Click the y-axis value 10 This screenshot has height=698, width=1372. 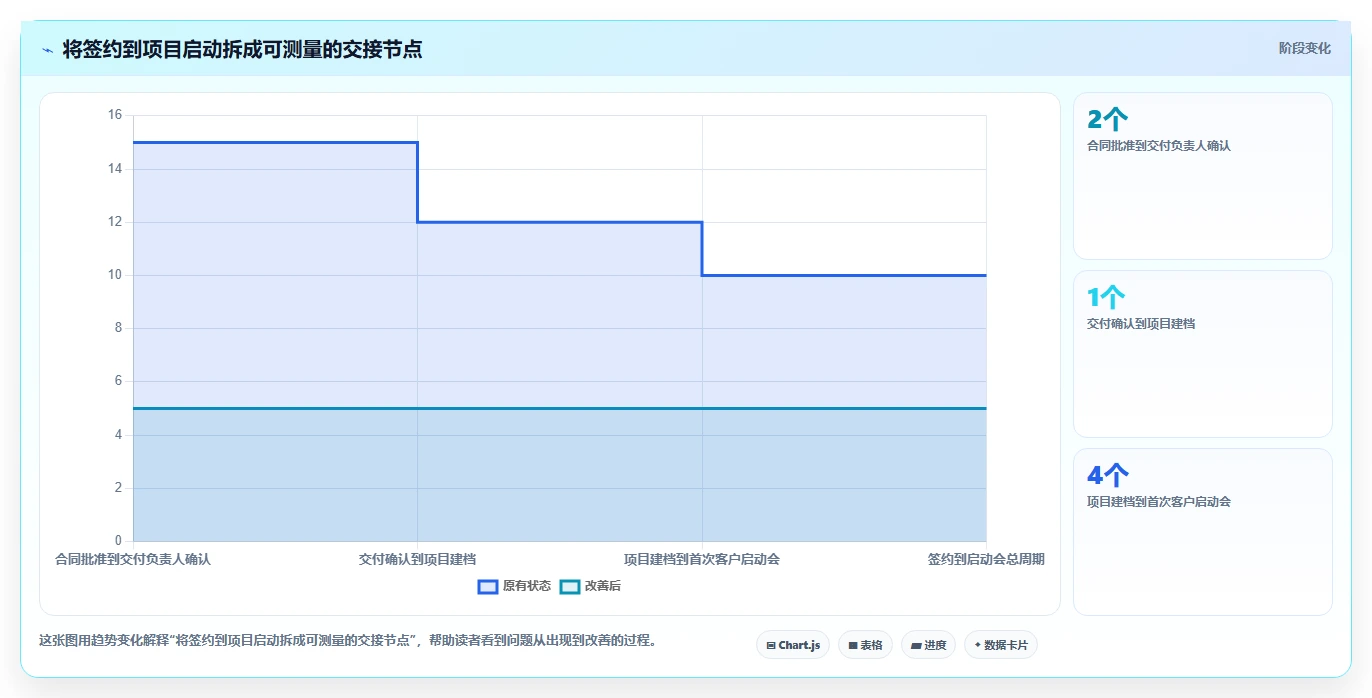point(115,275)
